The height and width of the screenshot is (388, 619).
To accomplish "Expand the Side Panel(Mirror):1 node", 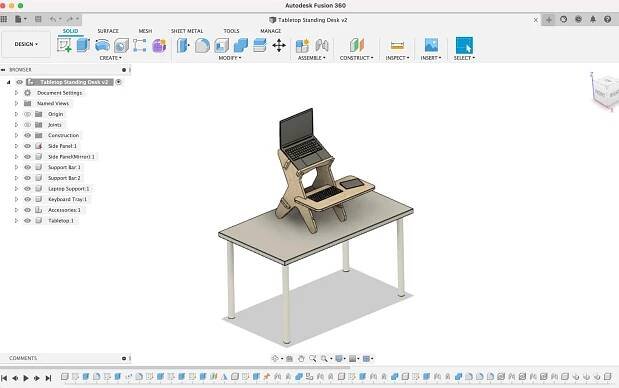I will [x=16, y=157].
